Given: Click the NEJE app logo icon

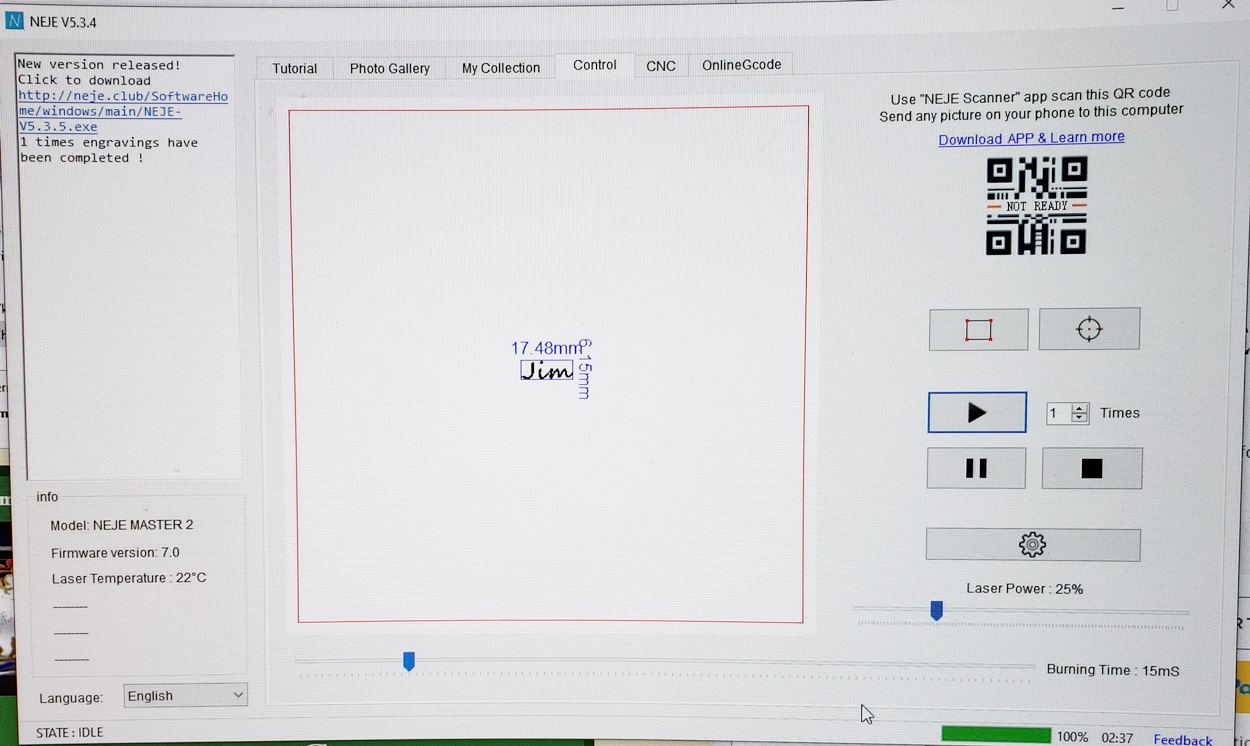Looking at the screenshot, I should [x=14, y=21].
